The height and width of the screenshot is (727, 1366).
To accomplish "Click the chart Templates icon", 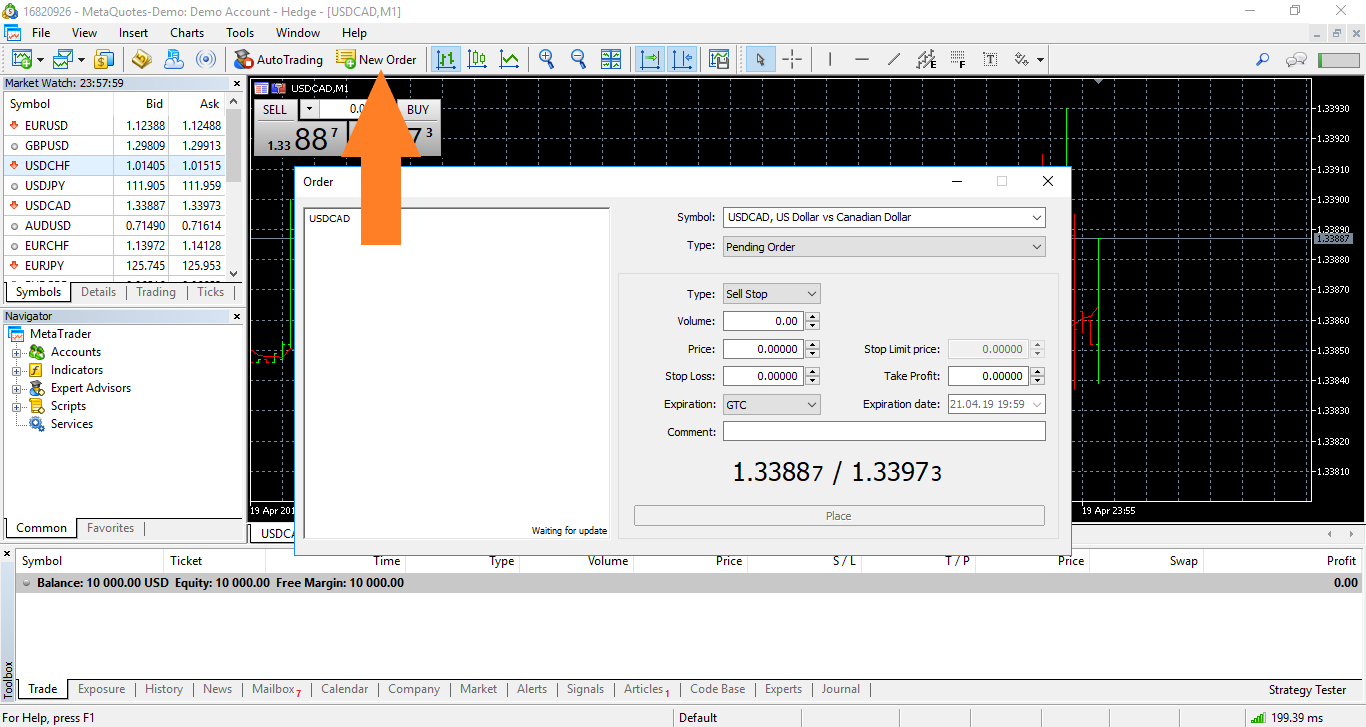I will click(719, 59).
